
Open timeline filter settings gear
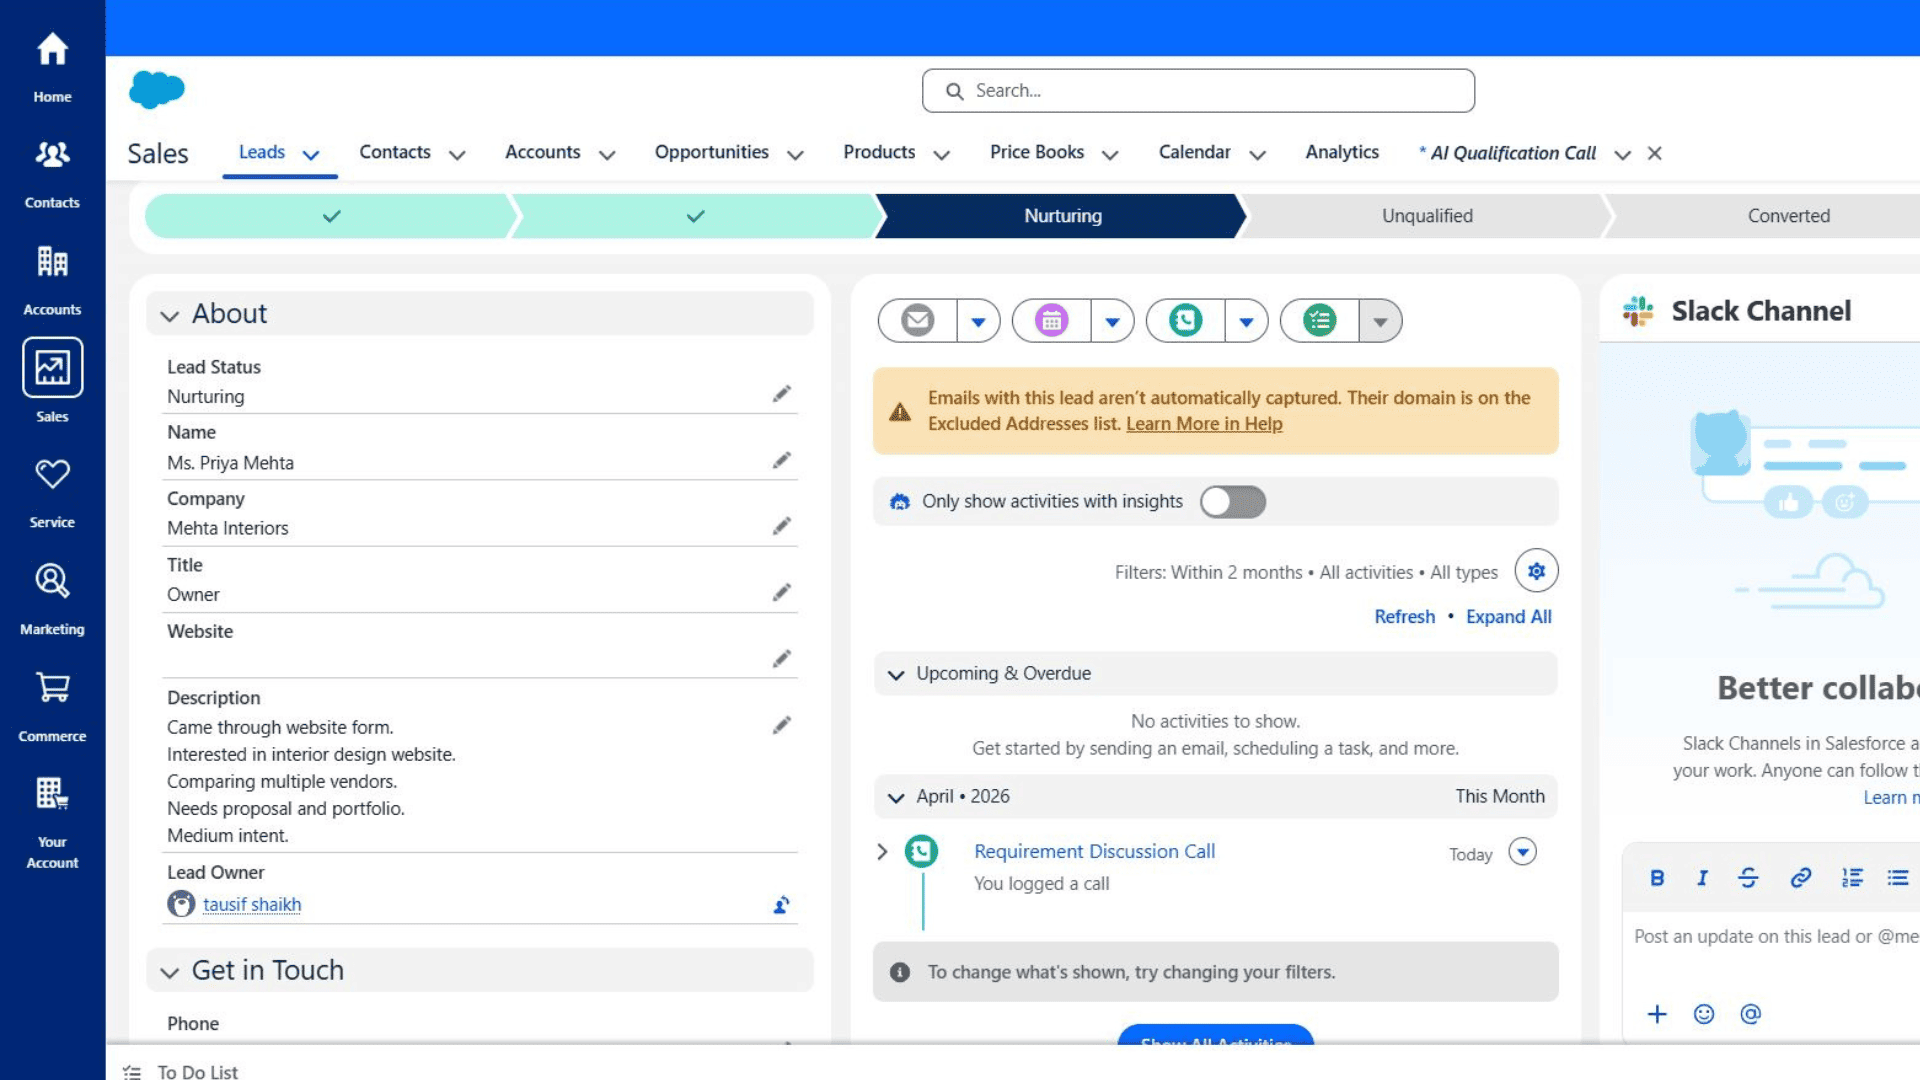click(1536, 571)
